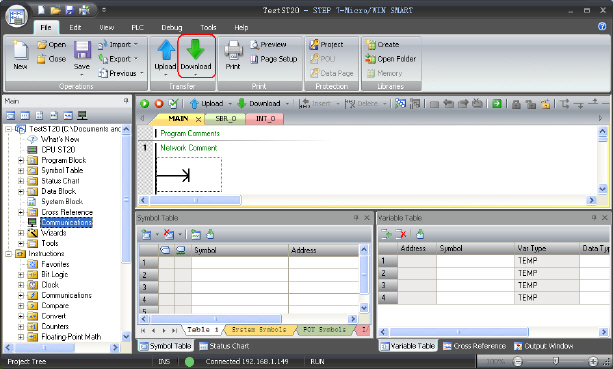The height and width of the screenshot is (369, 613).
Task: Open the Export dropdown
Action: coord(118,59)
